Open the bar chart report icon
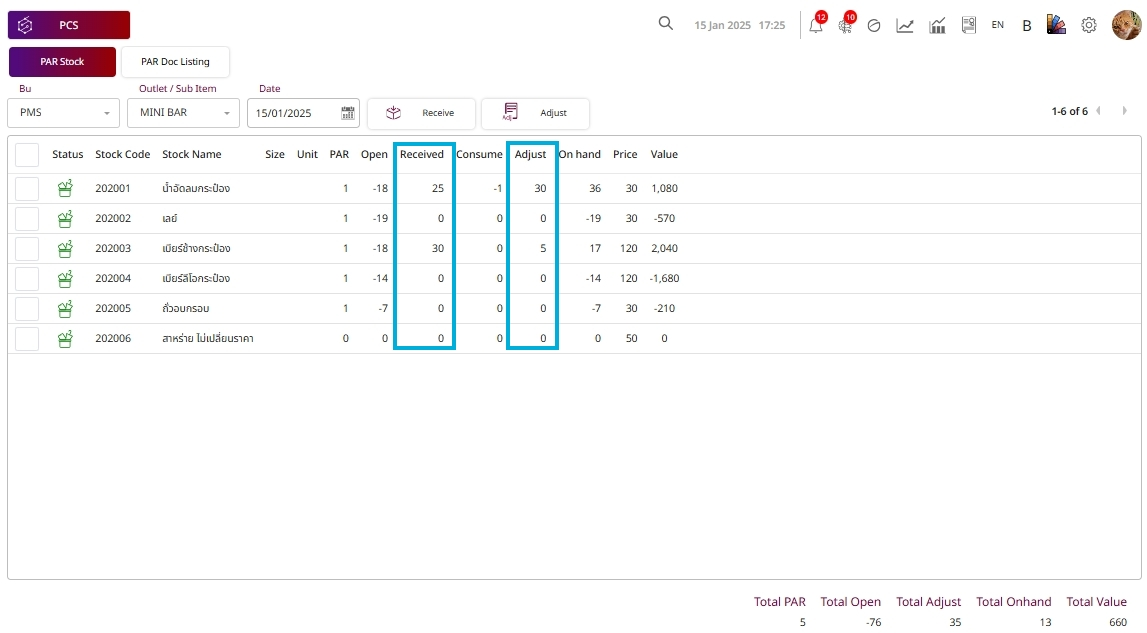This screenshot has width=1147, height=633. pos(937,26)
